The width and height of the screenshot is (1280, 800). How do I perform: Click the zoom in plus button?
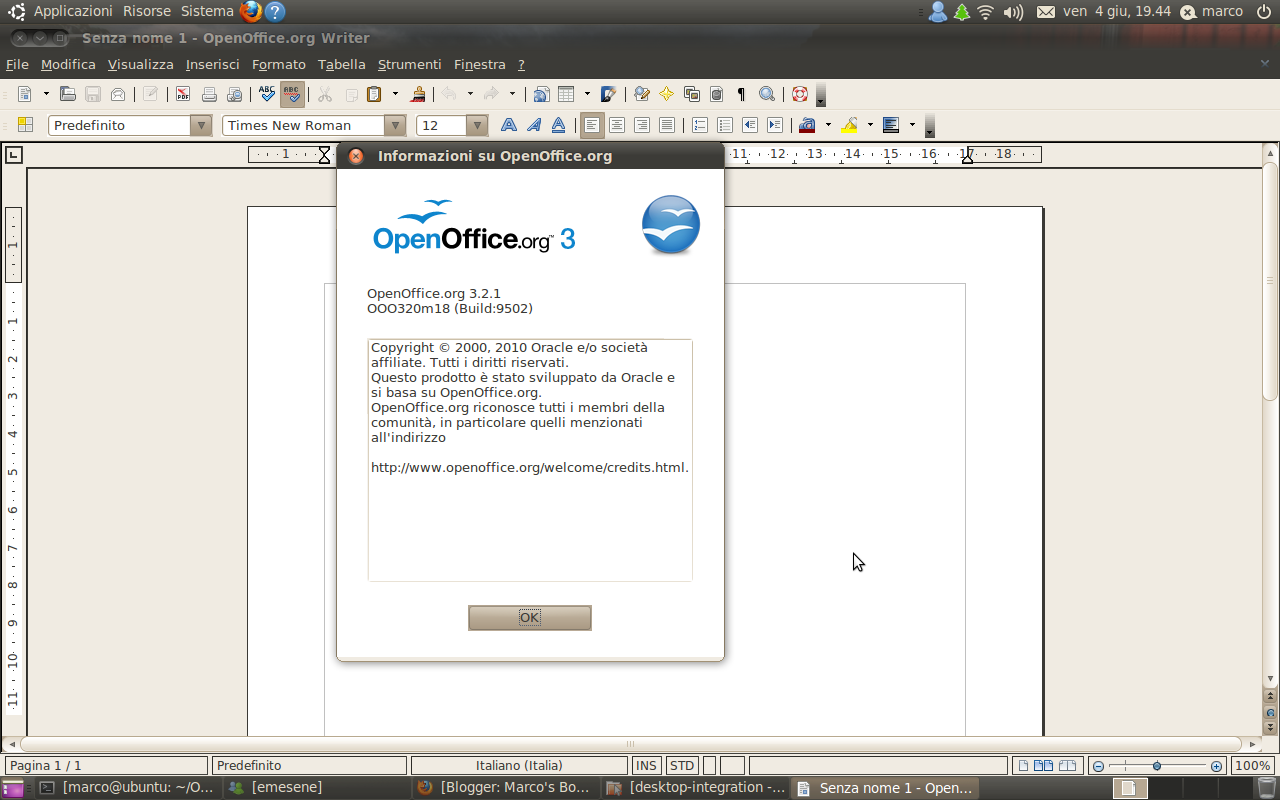pos(1216,766)
